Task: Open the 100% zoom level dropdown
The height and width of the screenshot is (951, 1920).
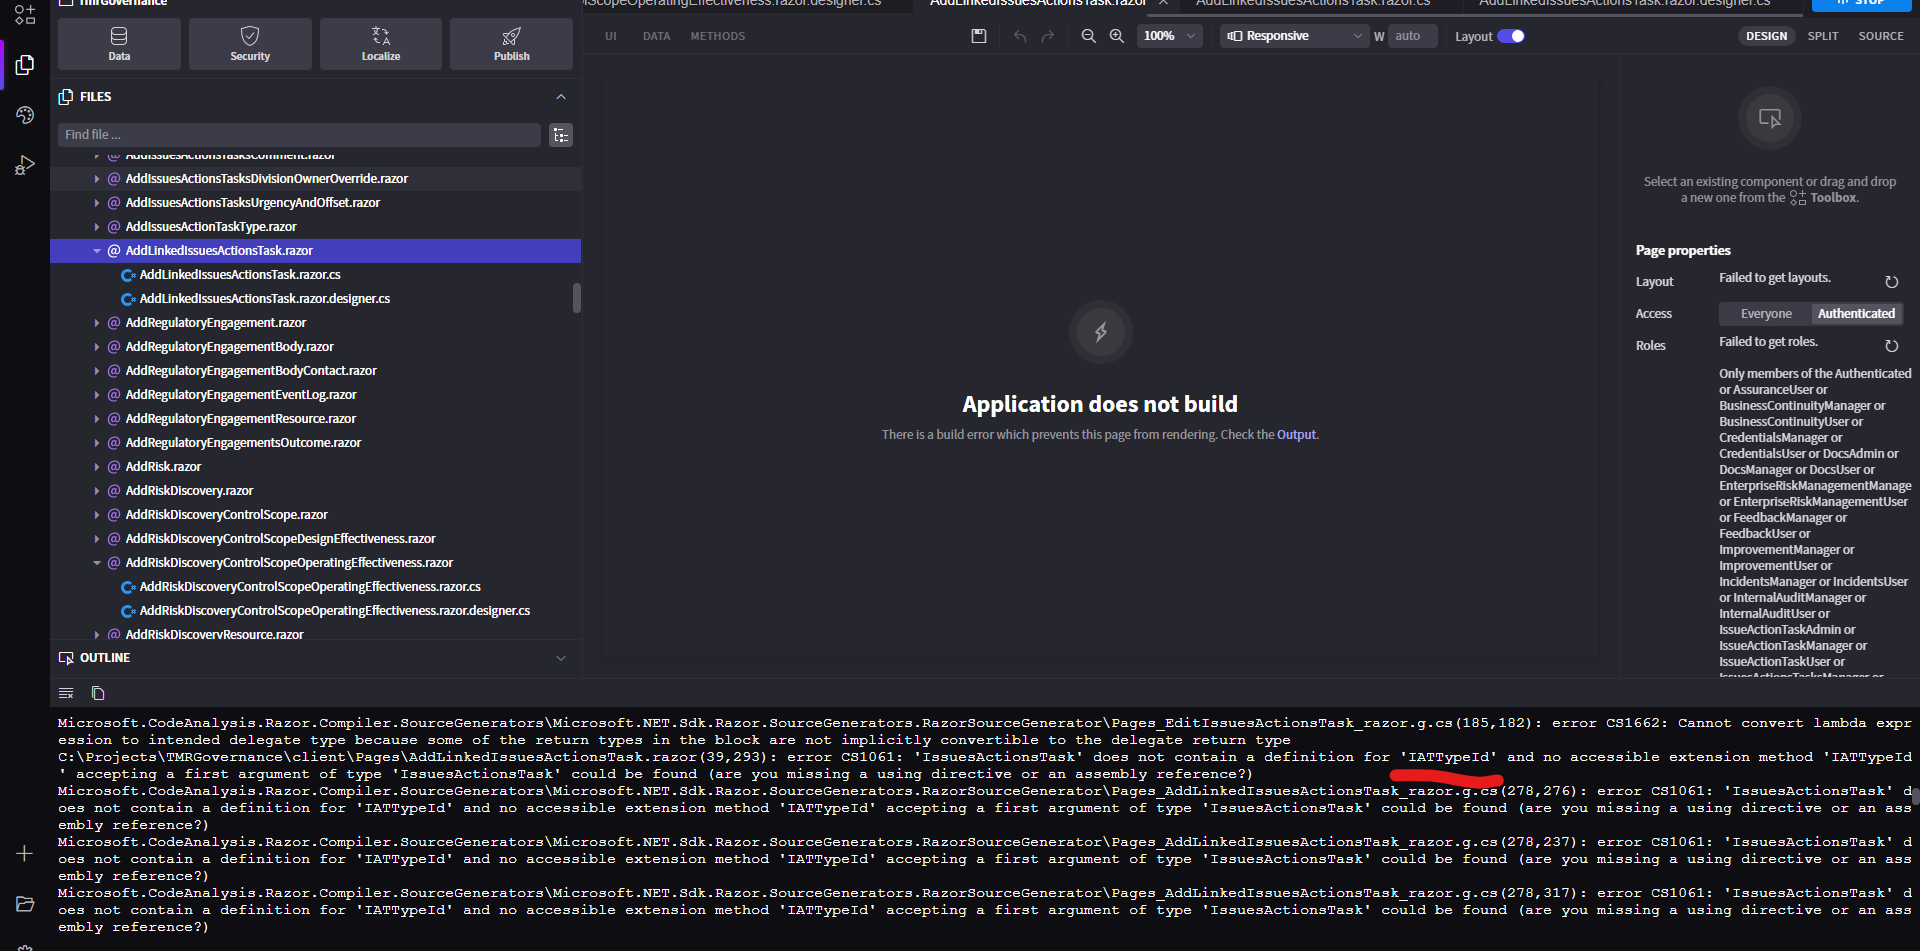Action: point(1169,36)
